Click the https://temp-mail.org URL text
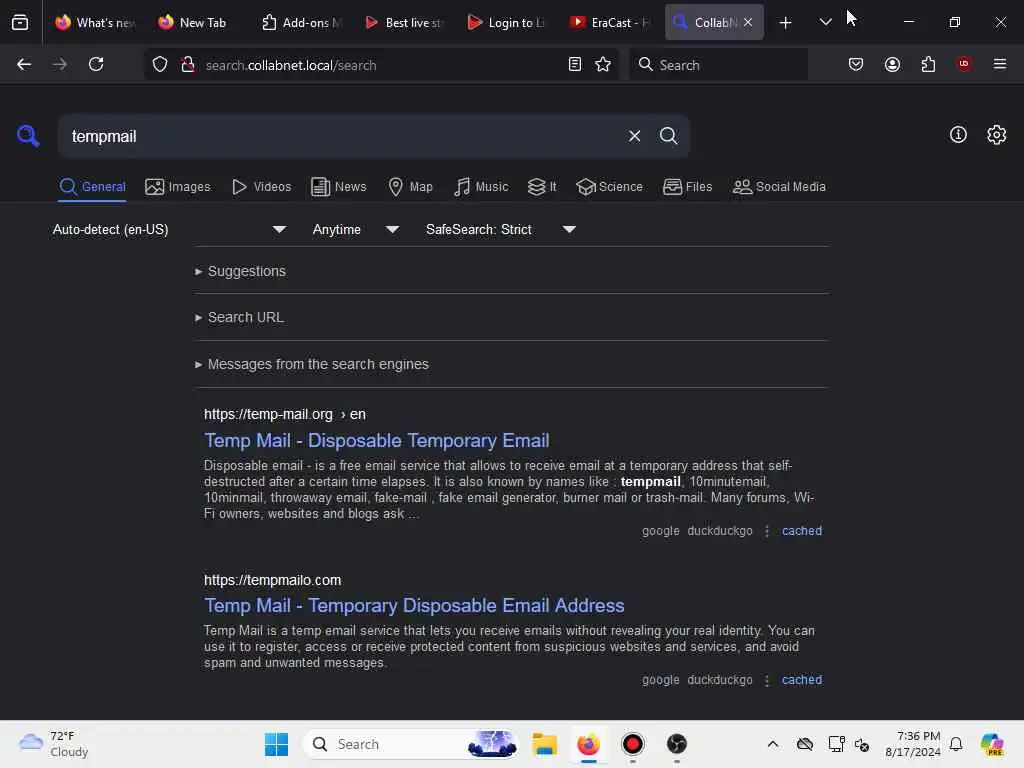This screenshot has height=768, width=1024. click(x=268, y=414)
